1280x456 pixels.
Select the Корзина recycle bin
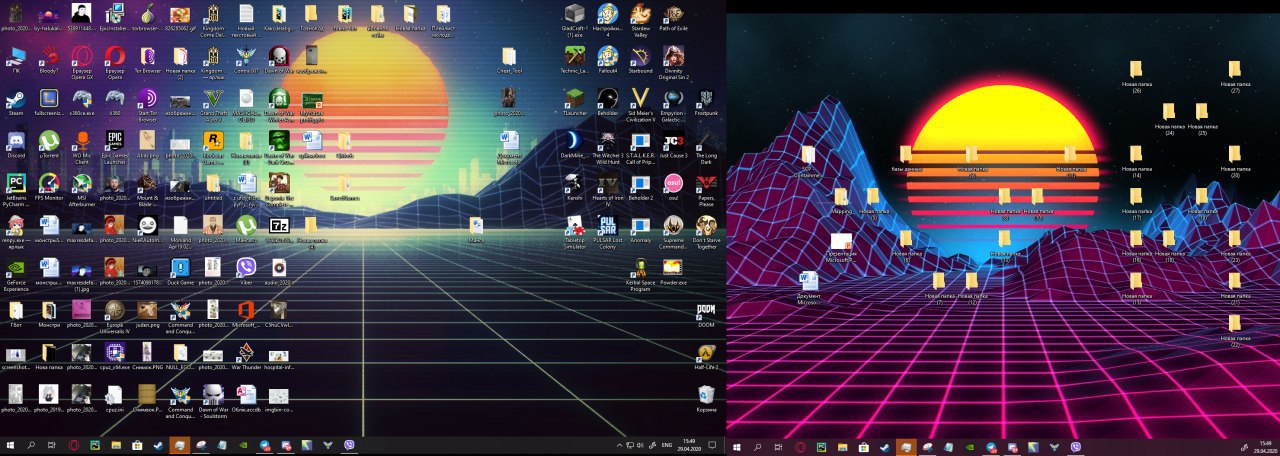(x=706, y=398)
